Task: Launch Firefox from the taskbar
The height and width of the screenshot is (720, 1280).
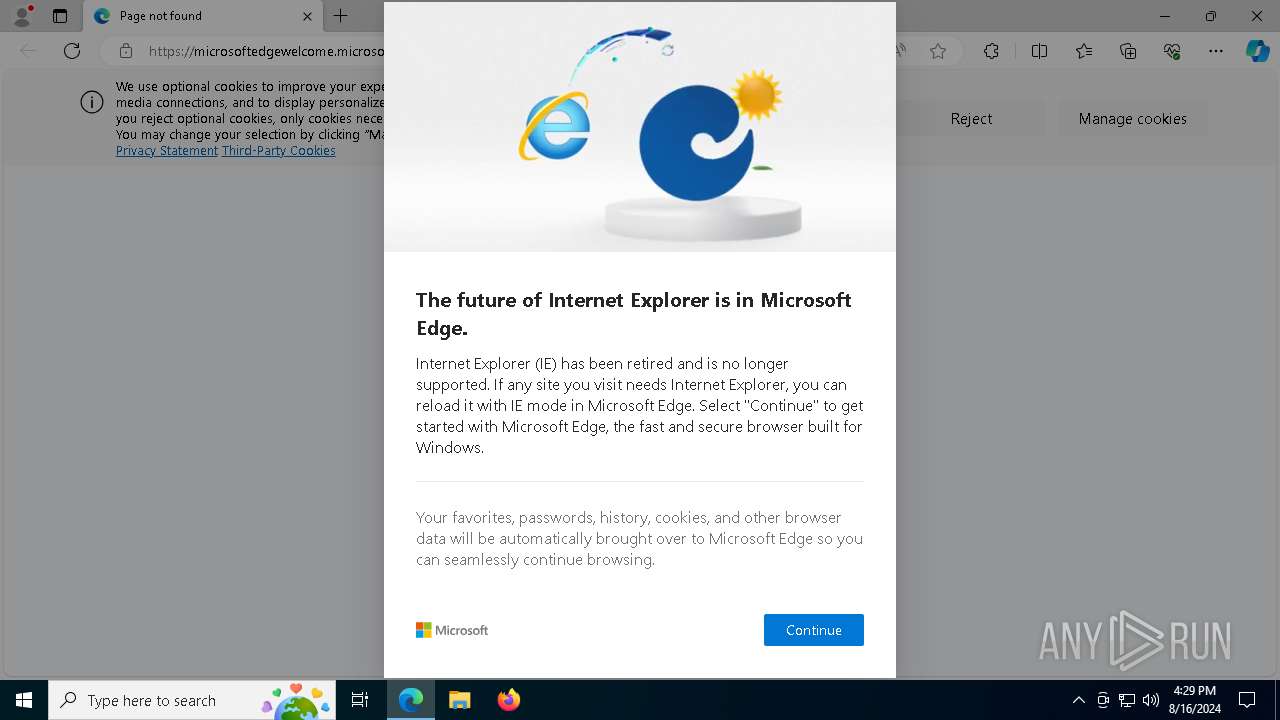Action: [509, 700]
